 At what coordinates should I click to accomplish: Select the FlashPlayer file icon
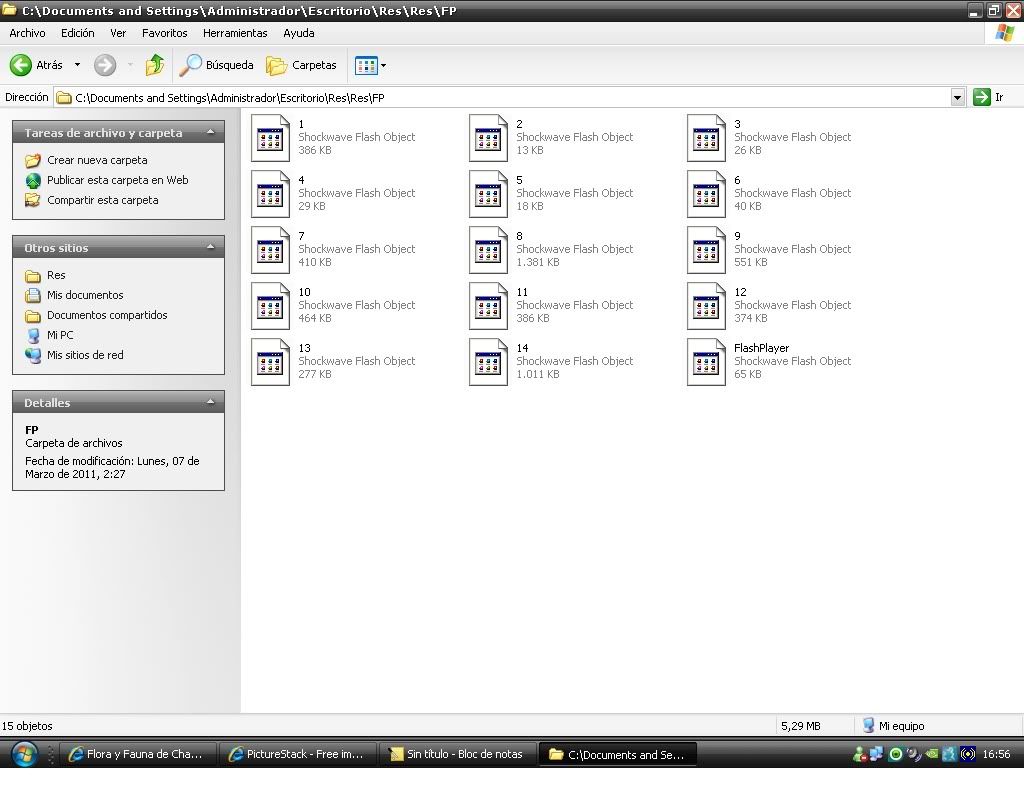point(707,363)
